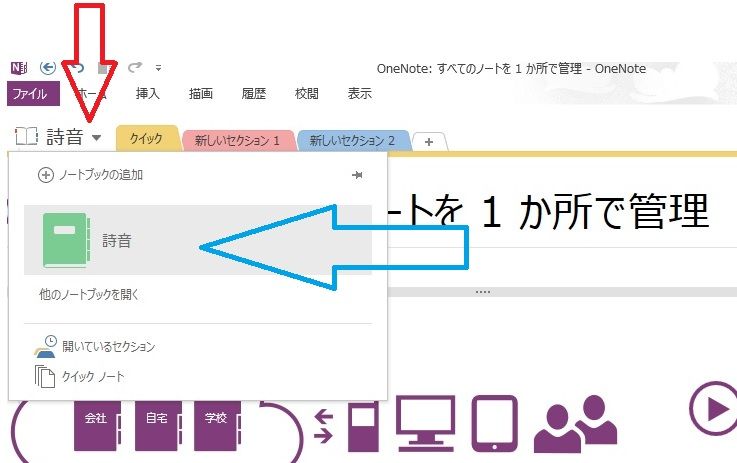Click the misplaced sections icon with clock
Screen dimensions: 737x463
(46, 346)
